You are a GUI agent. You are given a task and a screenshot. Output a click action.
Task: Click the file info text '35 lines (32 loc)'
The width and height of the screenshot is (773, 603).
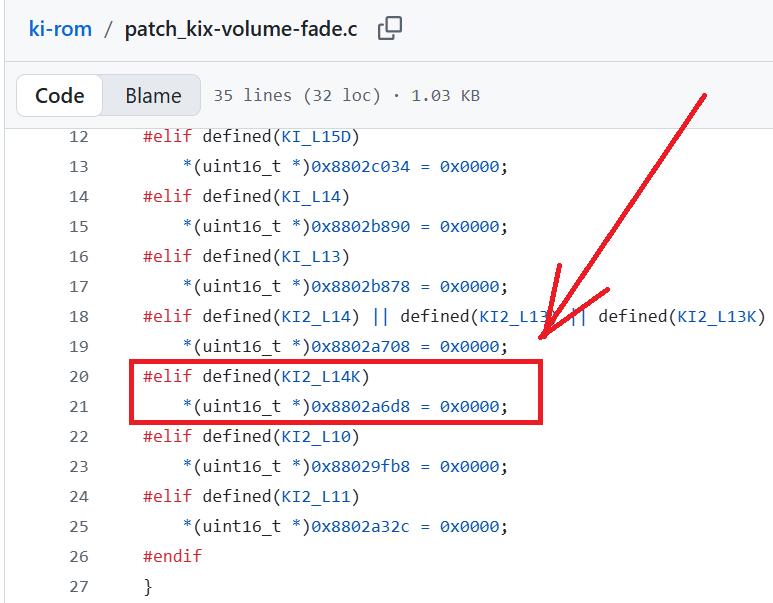pyautogui.click(x=297, y=95)
